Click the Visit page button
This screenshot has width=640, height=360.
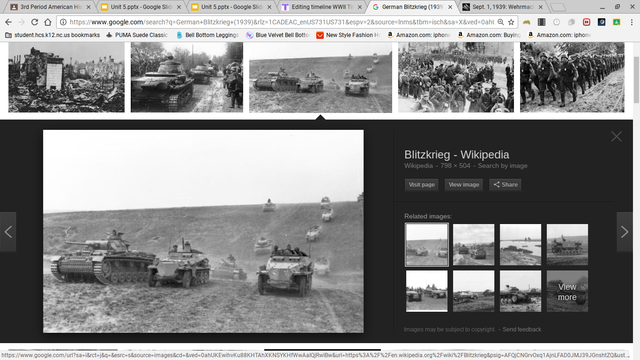coord(422,184)
